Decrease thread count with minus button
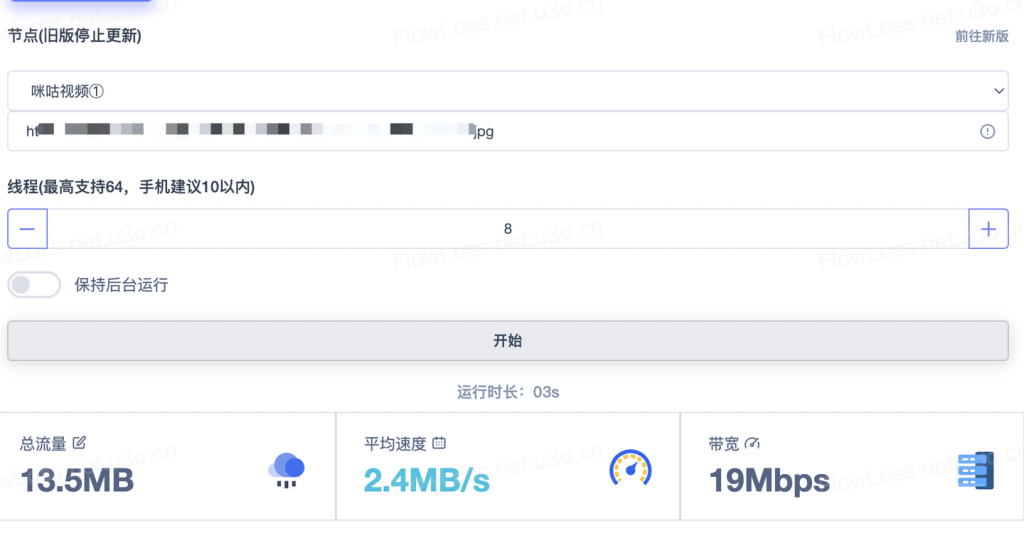This screenshot has height=538, width=1024. click(x=27, y=229)
